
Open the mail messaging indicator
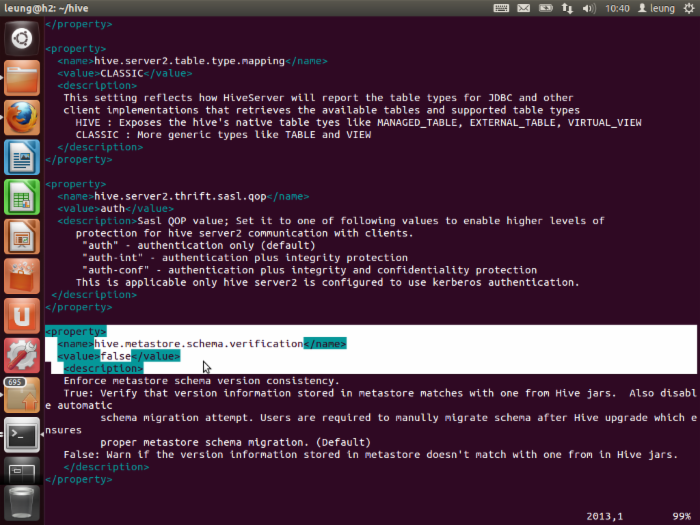523,8
